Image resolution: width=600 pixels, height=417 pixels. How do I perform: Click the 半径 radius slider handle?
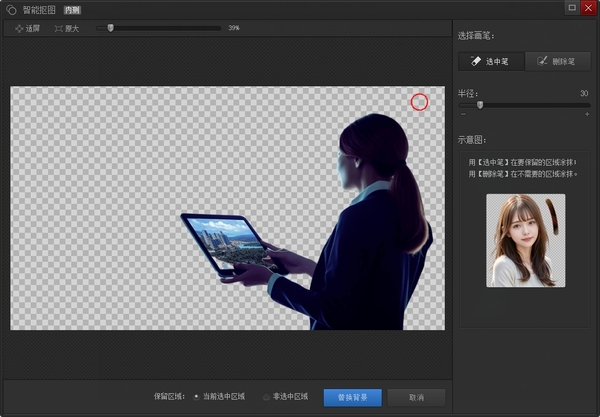pos(480,104)
